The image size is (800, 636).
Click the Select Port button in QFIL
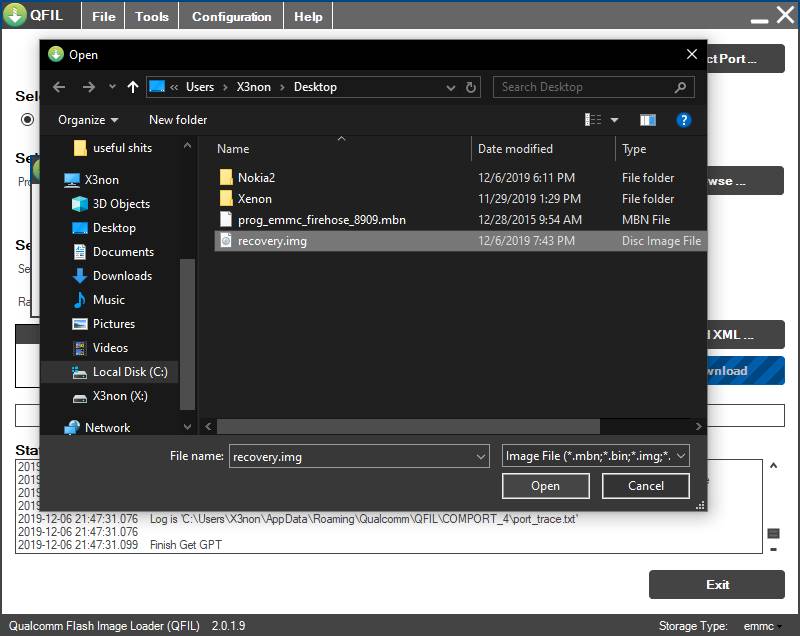pyautogui.click(x=745, y=59)
